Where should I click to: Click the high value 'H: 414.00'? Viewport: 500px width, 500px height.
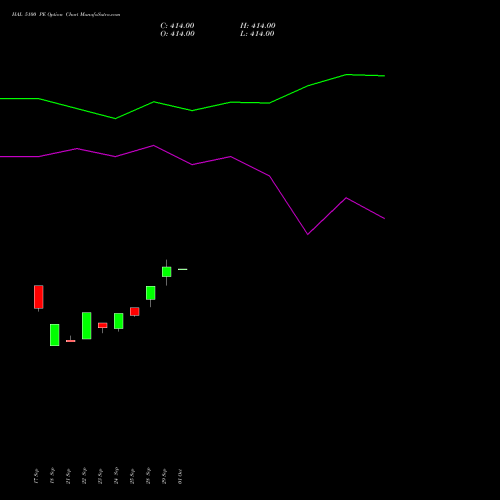(x=258, y=26)
